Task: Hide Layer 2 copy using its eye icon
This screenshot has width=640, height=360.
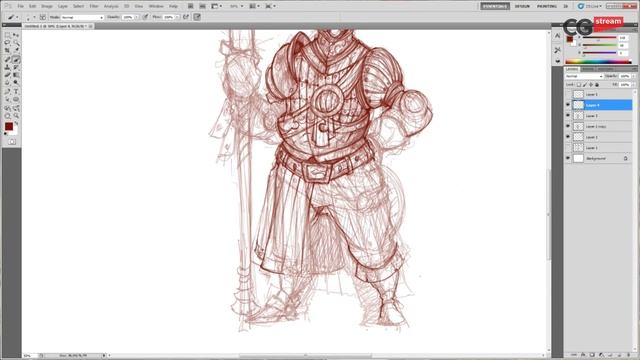Action: 568,126
